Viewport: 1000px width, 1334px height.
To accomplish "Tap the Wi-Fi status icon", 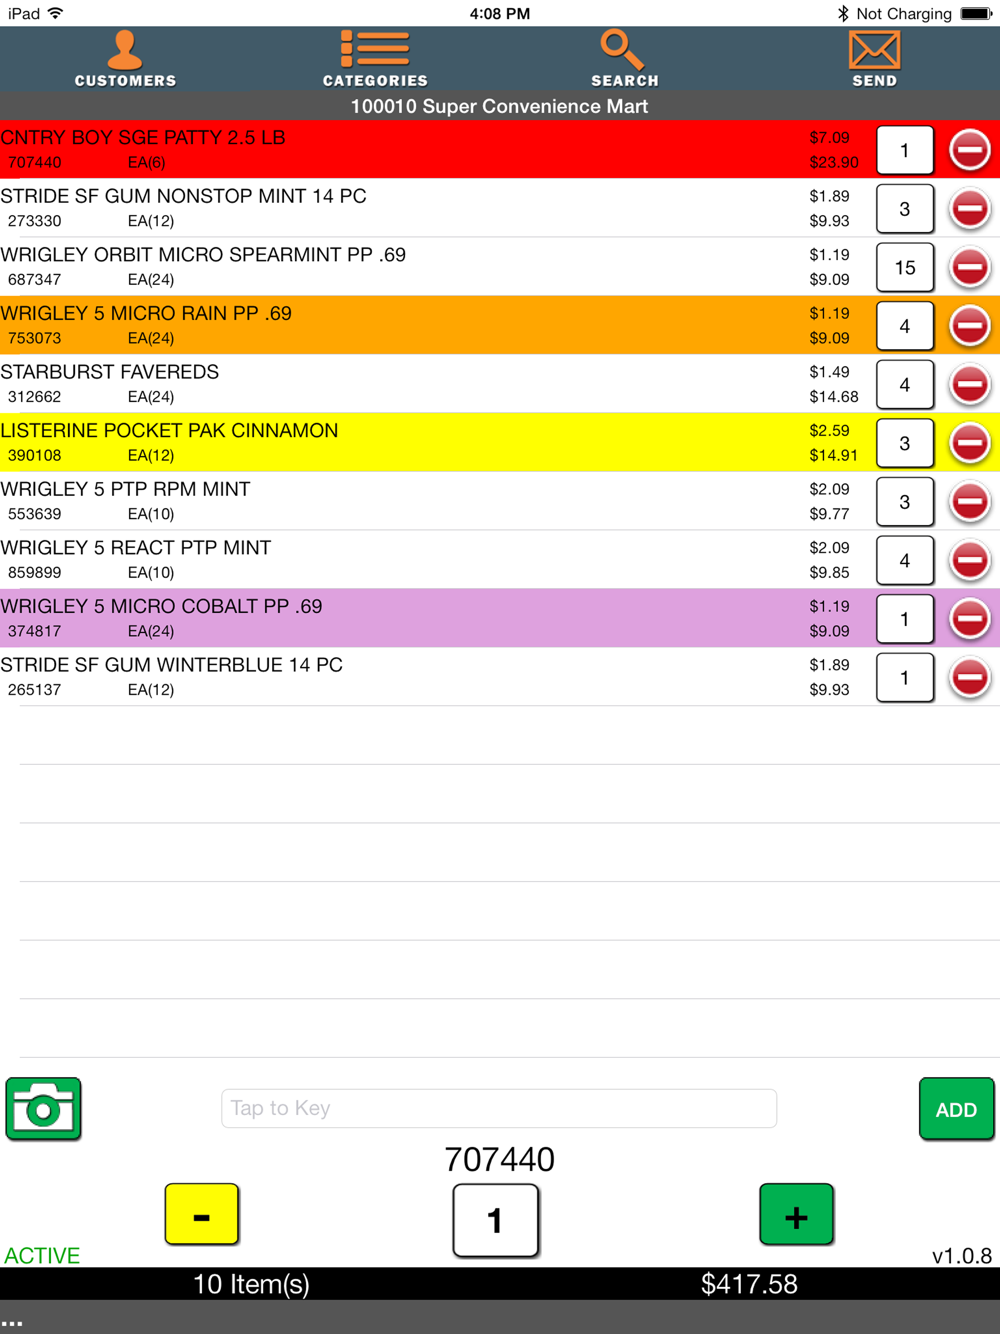I will click(x=56, y=13).
